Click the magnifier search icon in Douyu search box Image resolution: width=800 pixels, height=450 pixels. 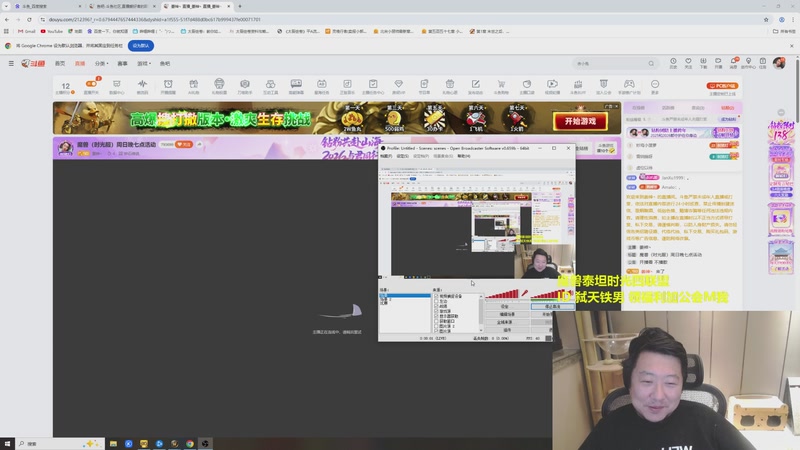(x=651, y=64)
